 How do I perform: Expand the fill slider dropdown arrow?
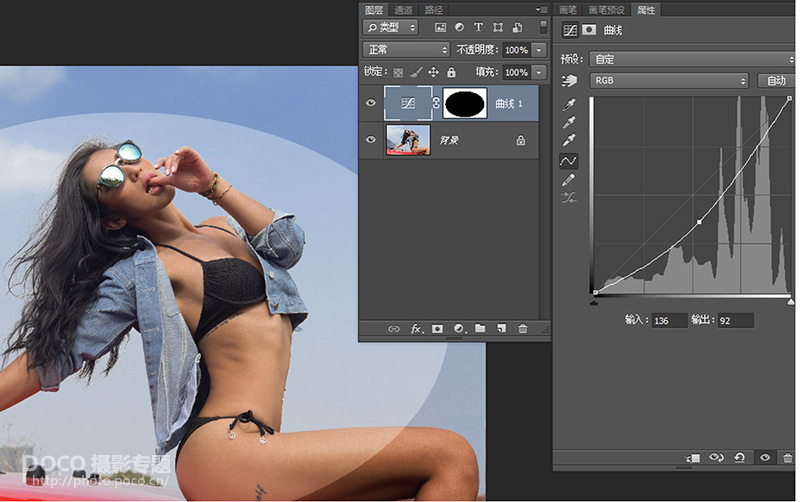(539, 72)
